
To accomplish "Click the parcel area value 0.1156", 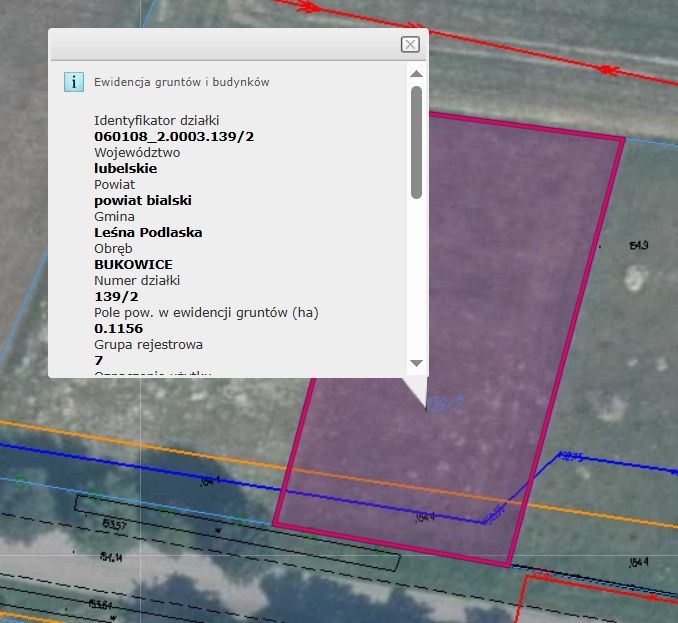I will (x=118, y=328).
